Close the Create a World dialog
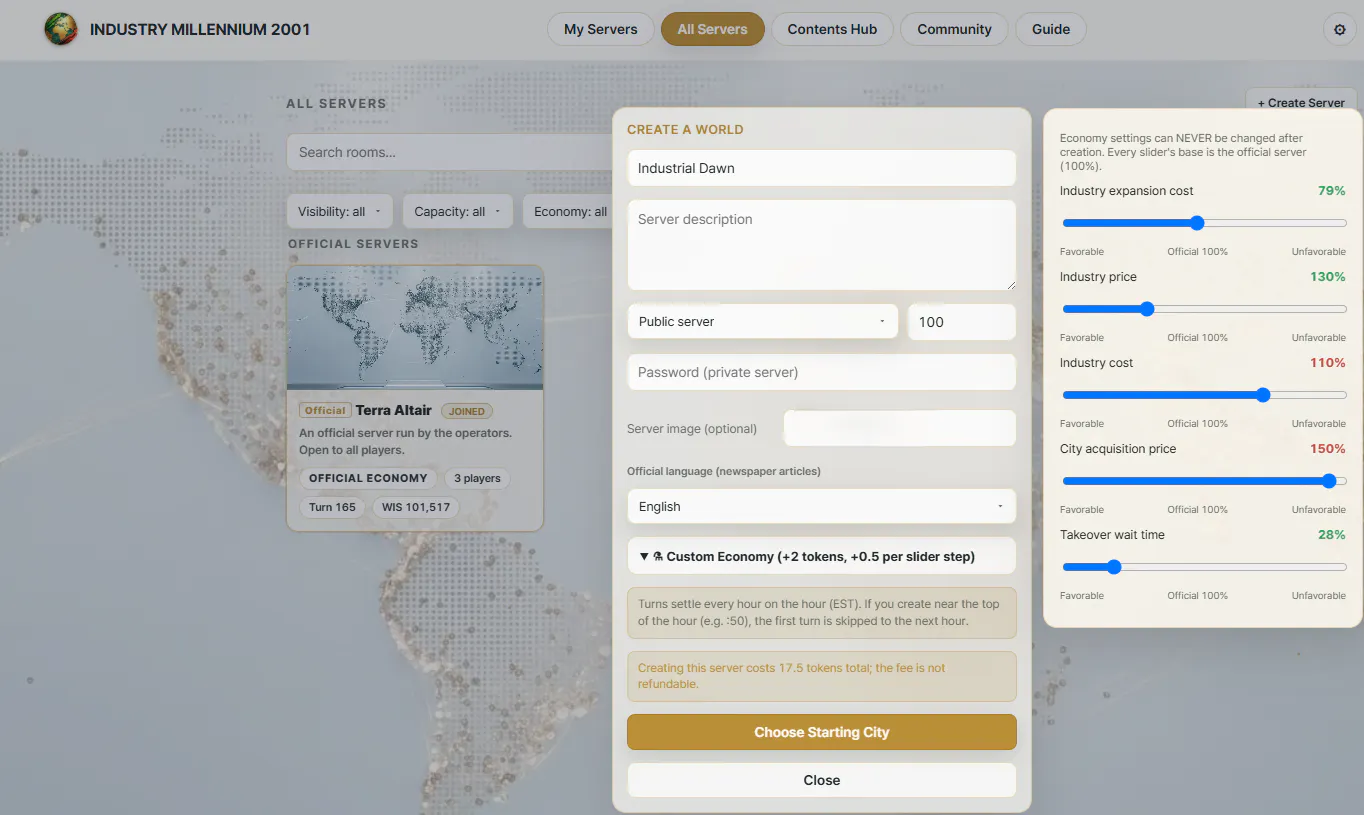 coord(822,780)
